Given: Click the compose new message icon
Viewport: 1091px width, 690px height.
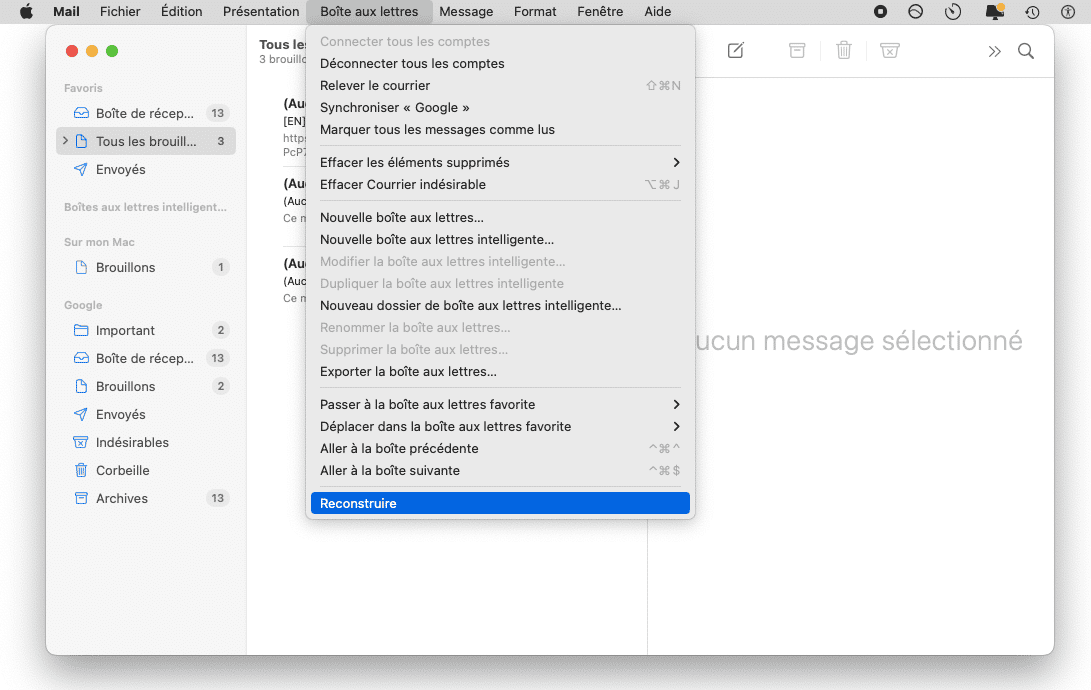Looking at the screenshot, I should 735,51.
